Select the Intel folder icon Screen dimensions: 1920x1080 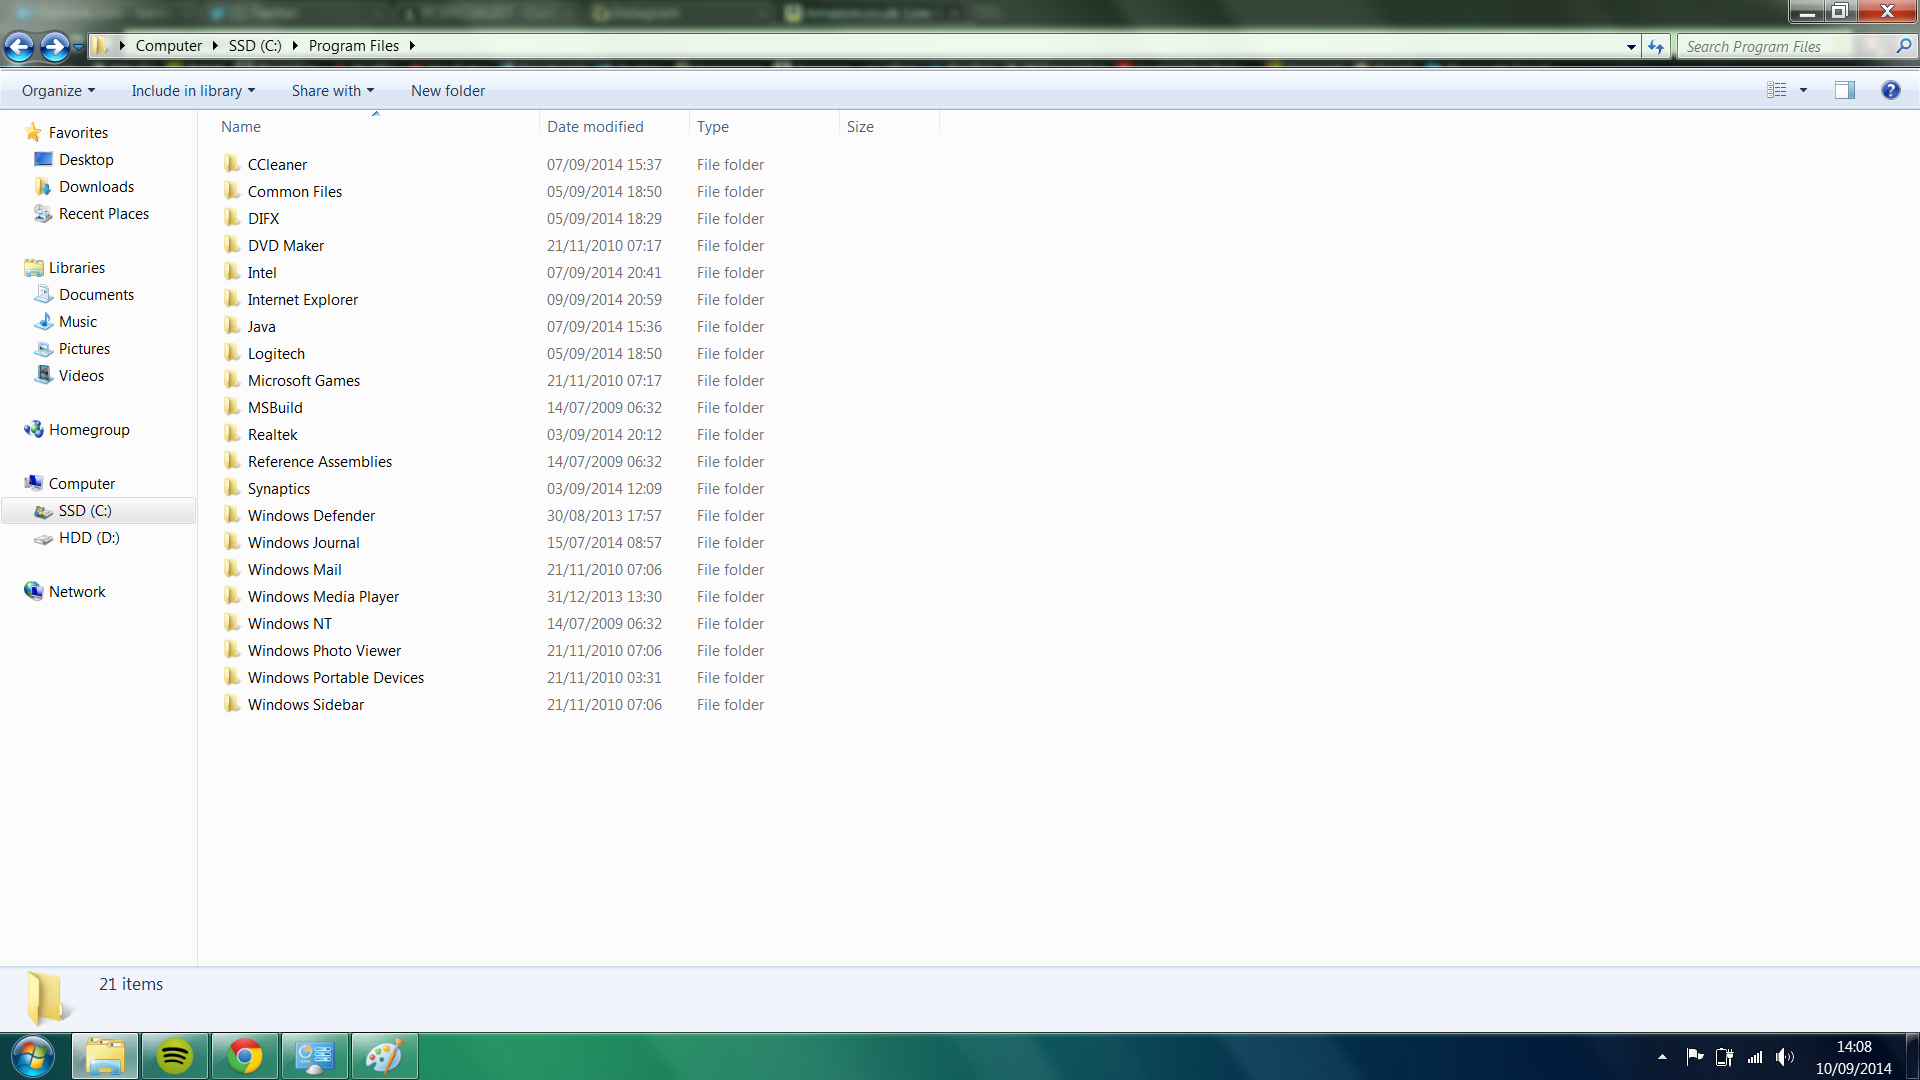tap(232, 272)
